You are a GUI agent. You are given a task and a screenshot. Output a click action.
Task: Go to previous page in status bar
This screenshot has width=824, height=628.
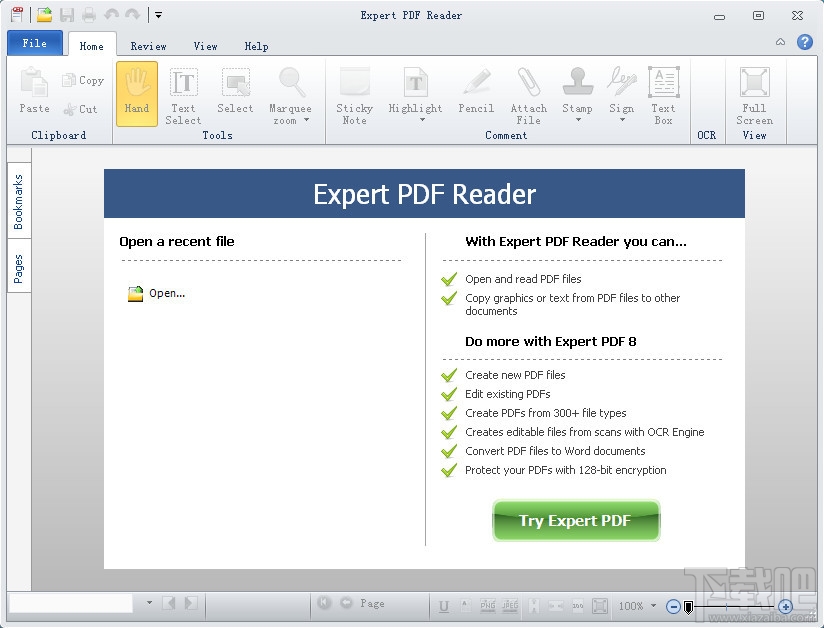[346, 603]
